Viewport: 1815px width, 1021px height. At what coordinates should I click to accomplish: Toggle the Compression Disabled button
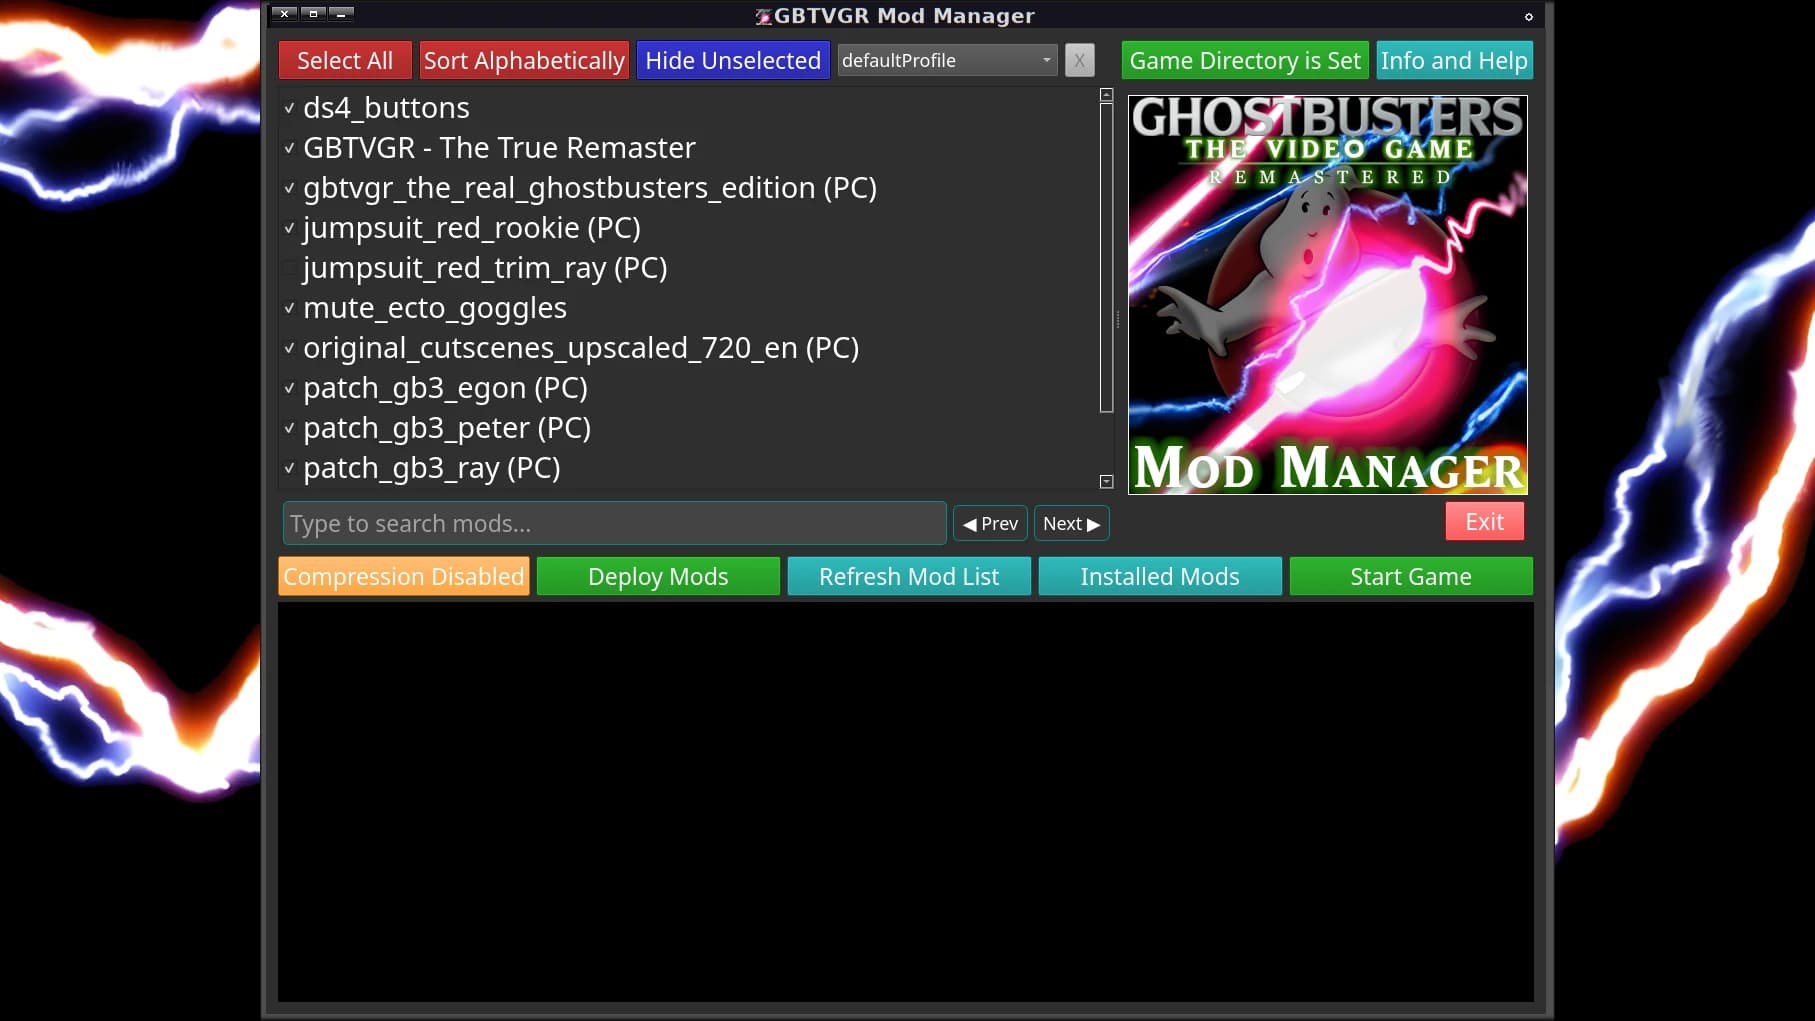404,576
